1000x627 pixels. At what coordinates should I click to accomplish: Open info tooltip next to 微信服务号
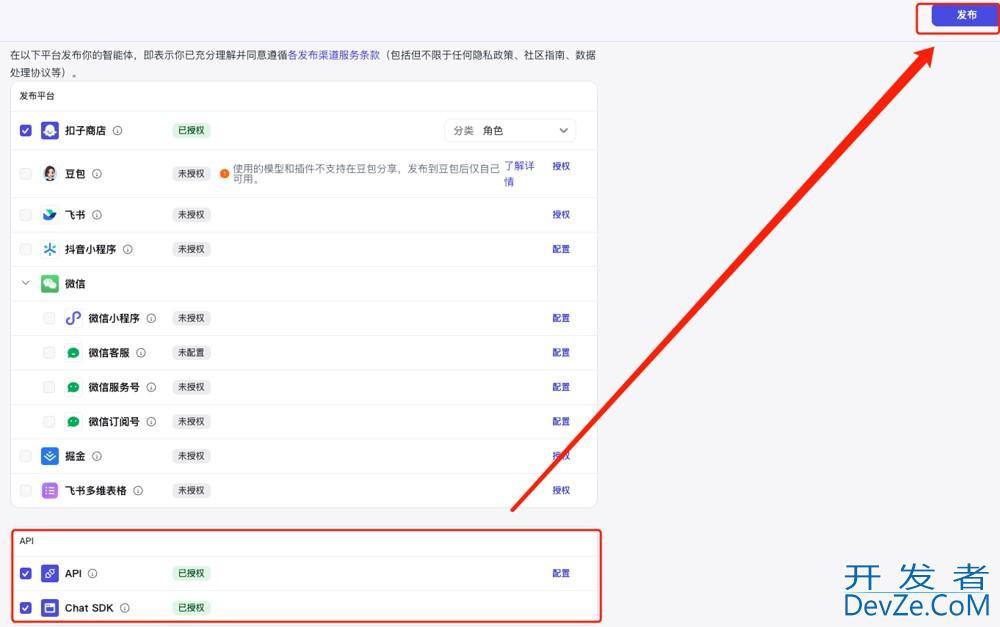pyautogui.click(x=151, y=387)
